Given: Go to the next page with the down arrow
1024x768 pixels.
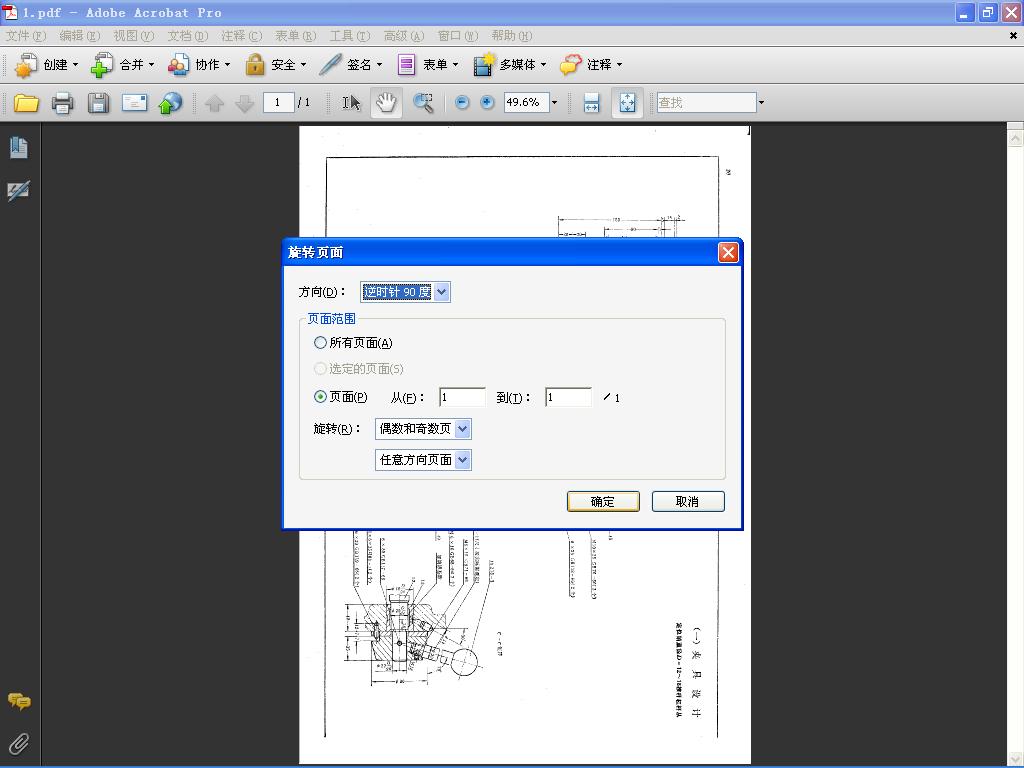Looking at the screenshot, I should (244, 103).
